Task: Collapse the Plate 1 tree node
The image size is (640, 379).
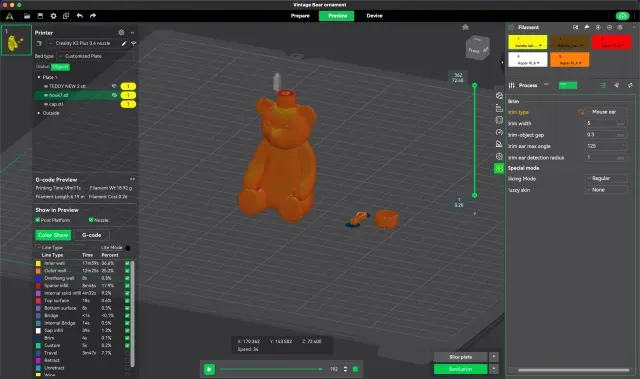Action: tap(39, 77)
